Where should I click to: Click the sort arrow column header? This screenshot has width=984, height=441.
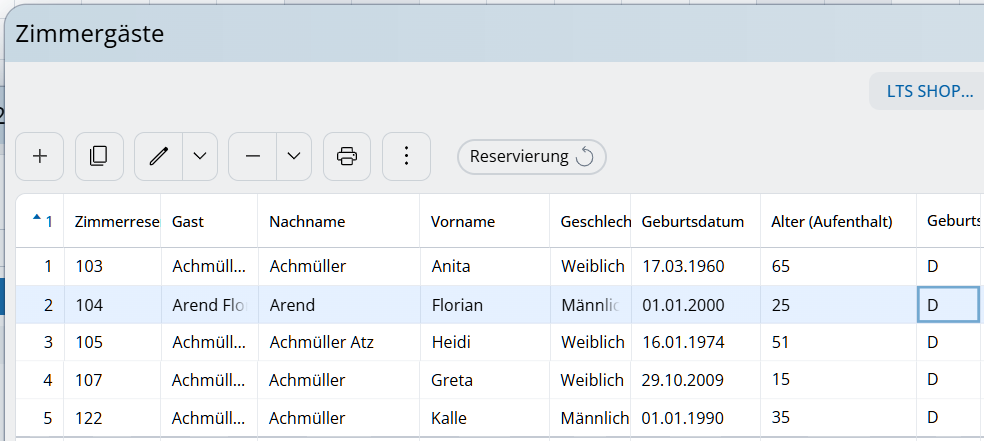[x=40, y=221]
